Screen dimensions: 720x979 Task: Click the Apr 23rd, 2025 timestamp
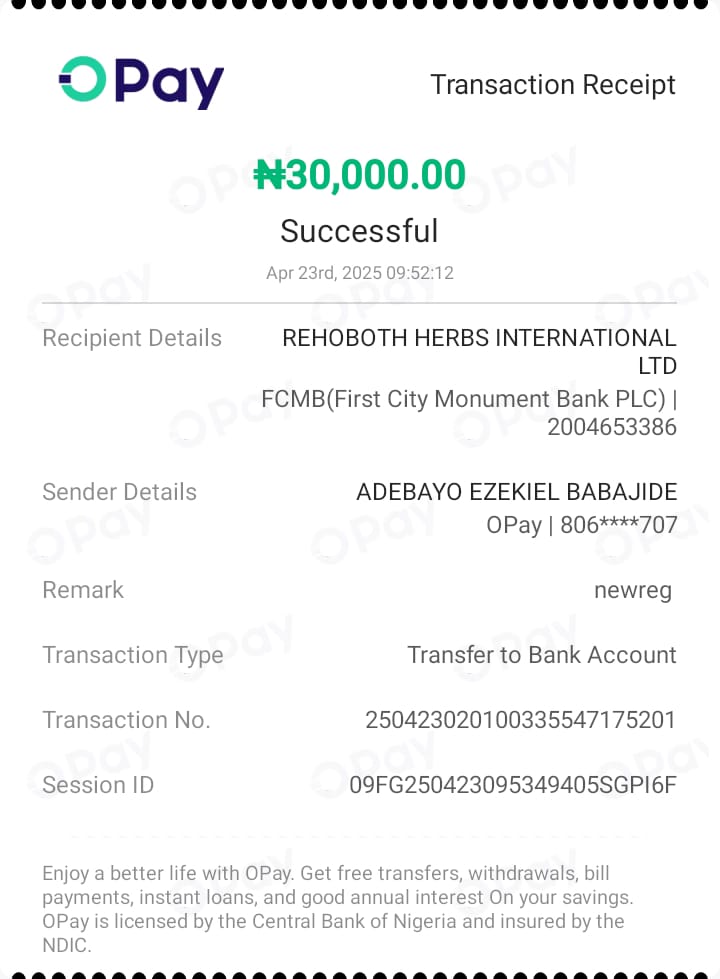[360, 273]
